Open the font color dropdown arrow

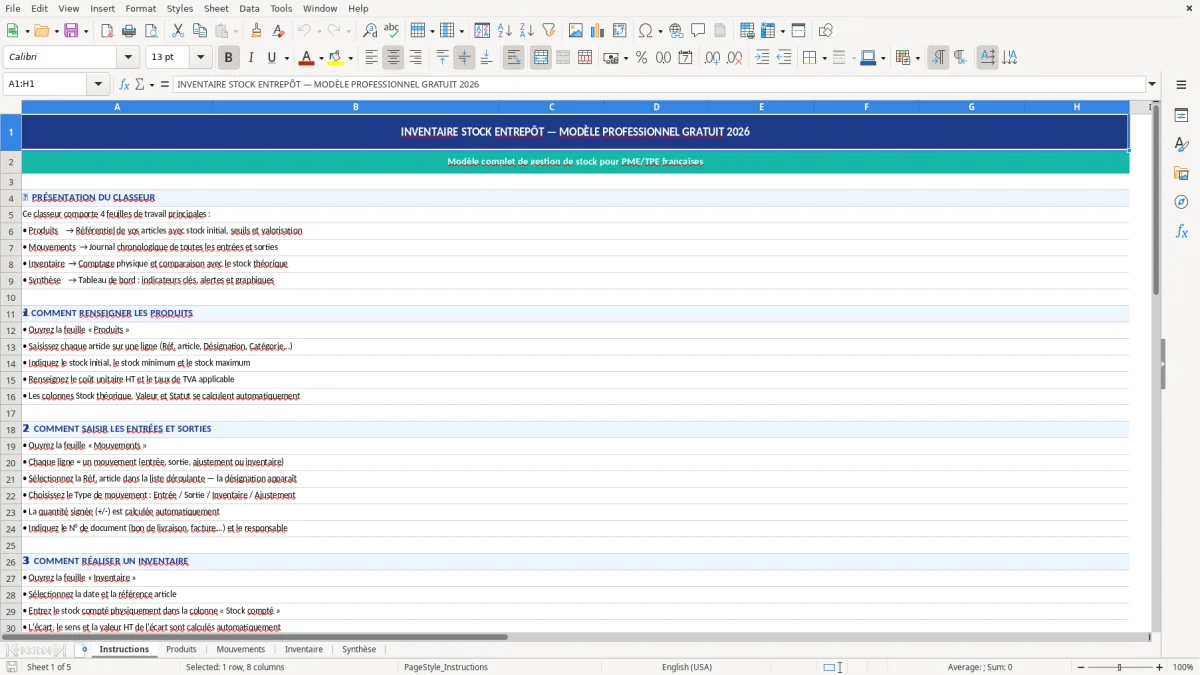coord(321,58)
